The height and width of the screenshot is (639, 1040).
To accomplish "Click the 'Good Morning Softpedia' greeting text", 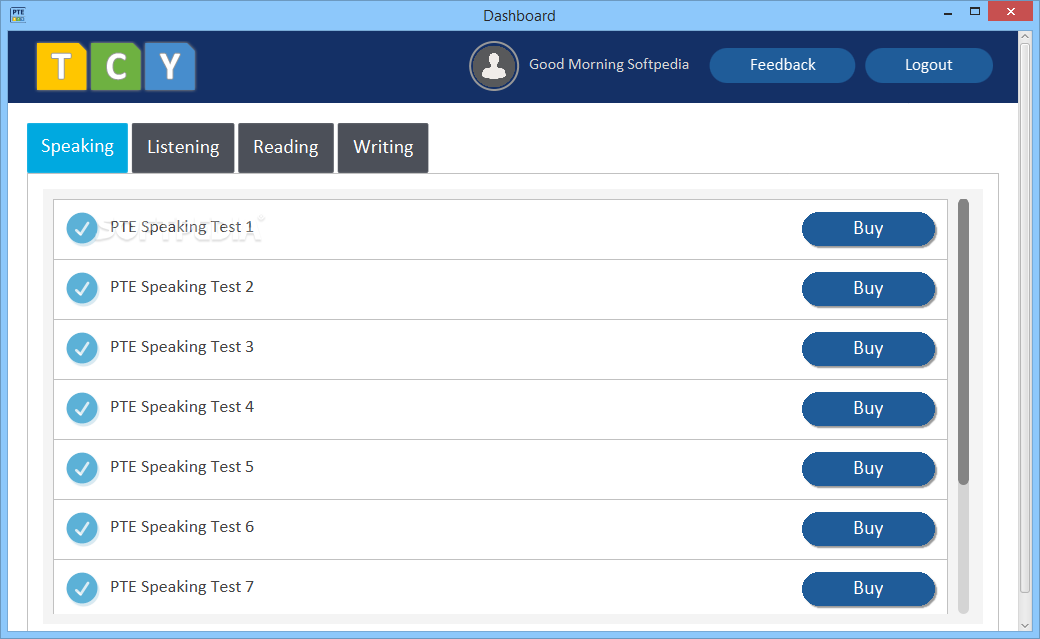I will (x=609, y=64).
